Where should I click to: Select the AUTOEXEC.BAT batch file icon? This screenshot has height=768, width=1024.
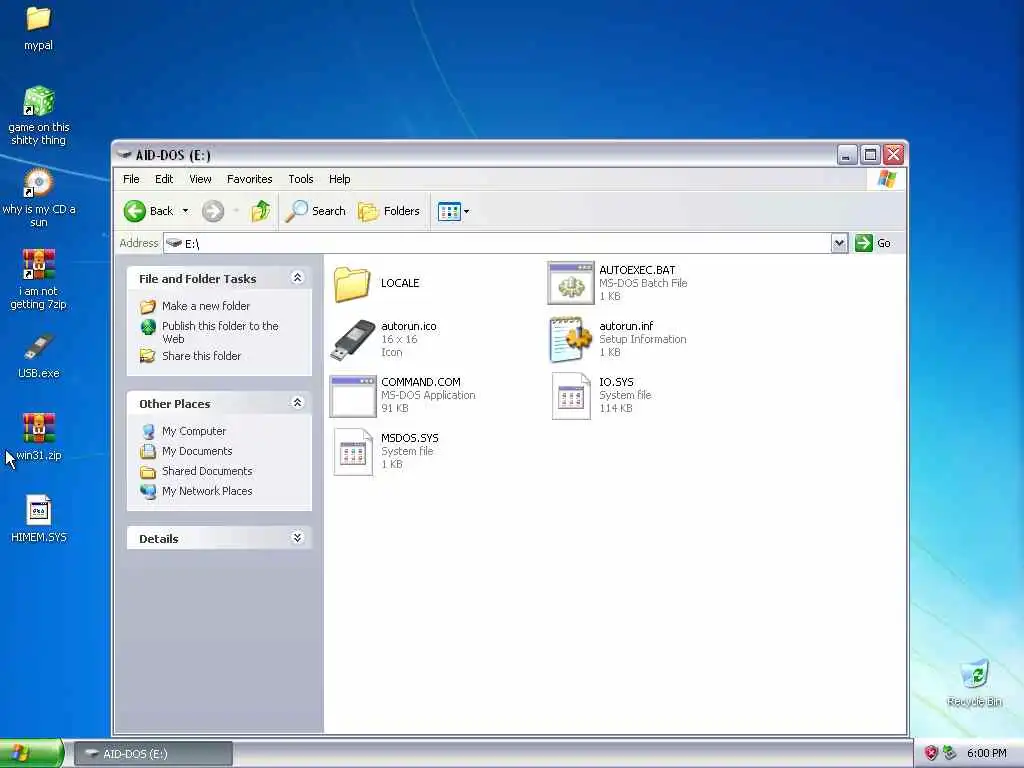click(x=571, y=283)
